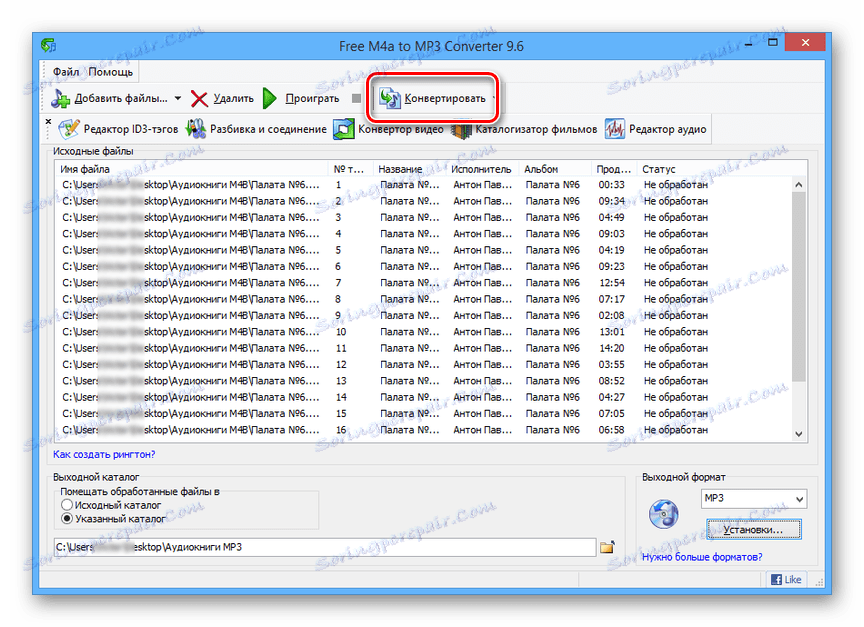Viewport: 864px width, 627px height.
Task: Click the window resize grip corner
Action: tap(819, 582)
